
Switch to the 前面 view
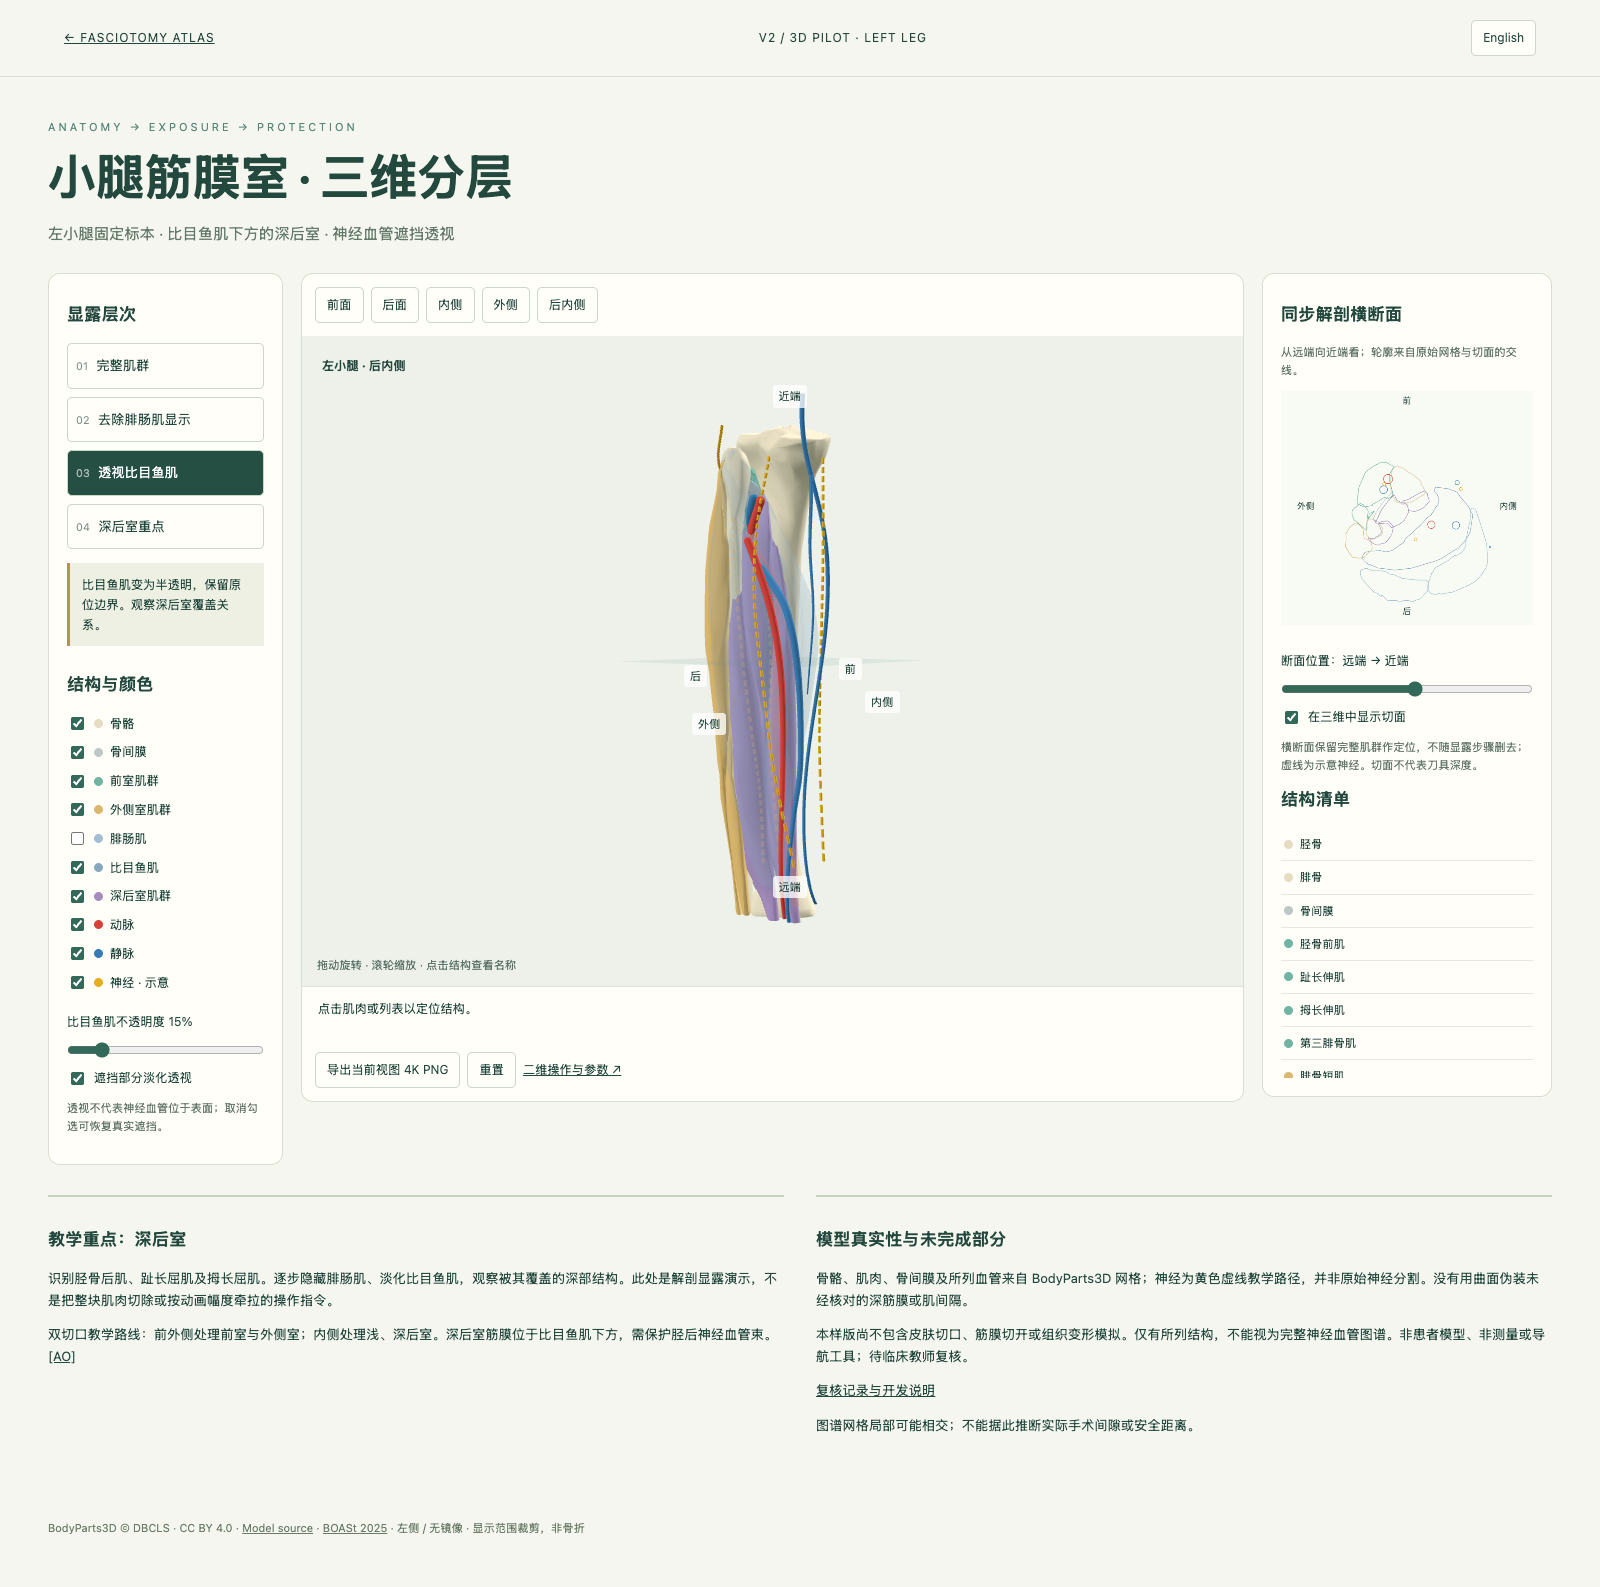point(339,305)
